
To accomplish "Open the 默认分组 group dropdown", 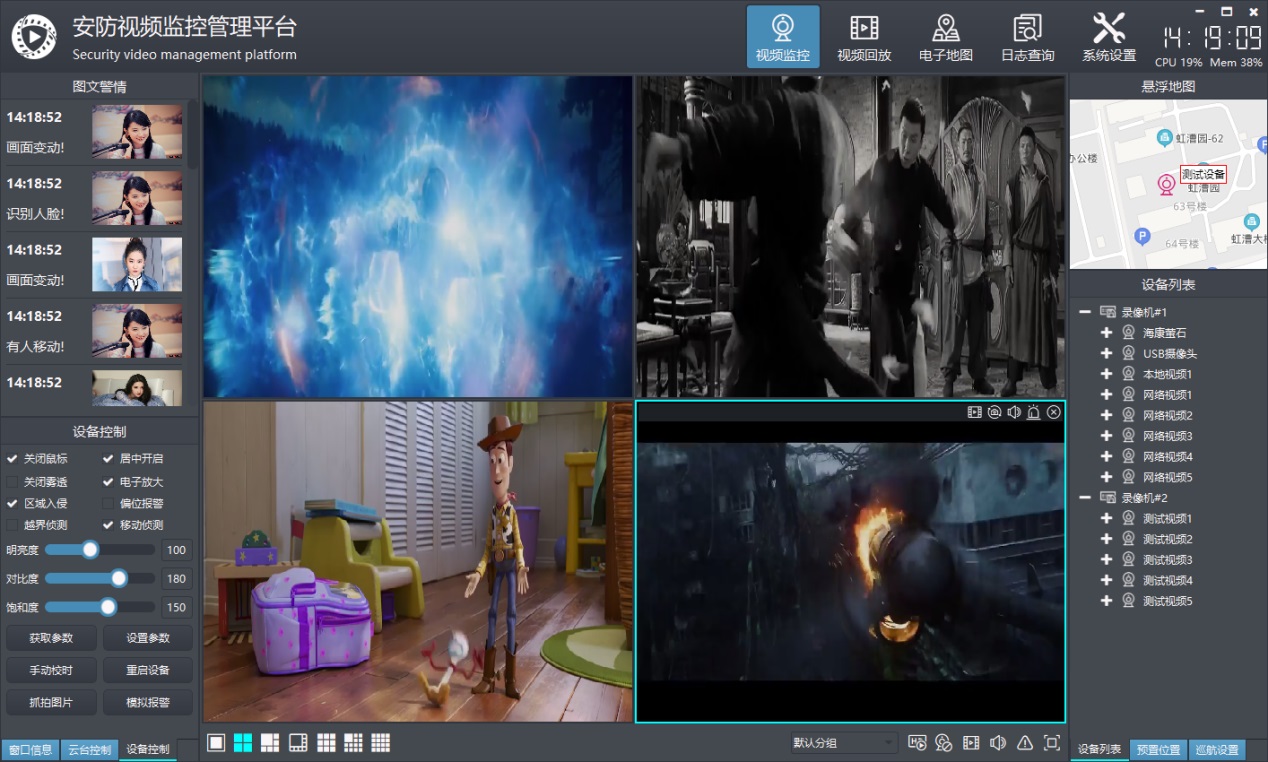I will click(843, 742).
